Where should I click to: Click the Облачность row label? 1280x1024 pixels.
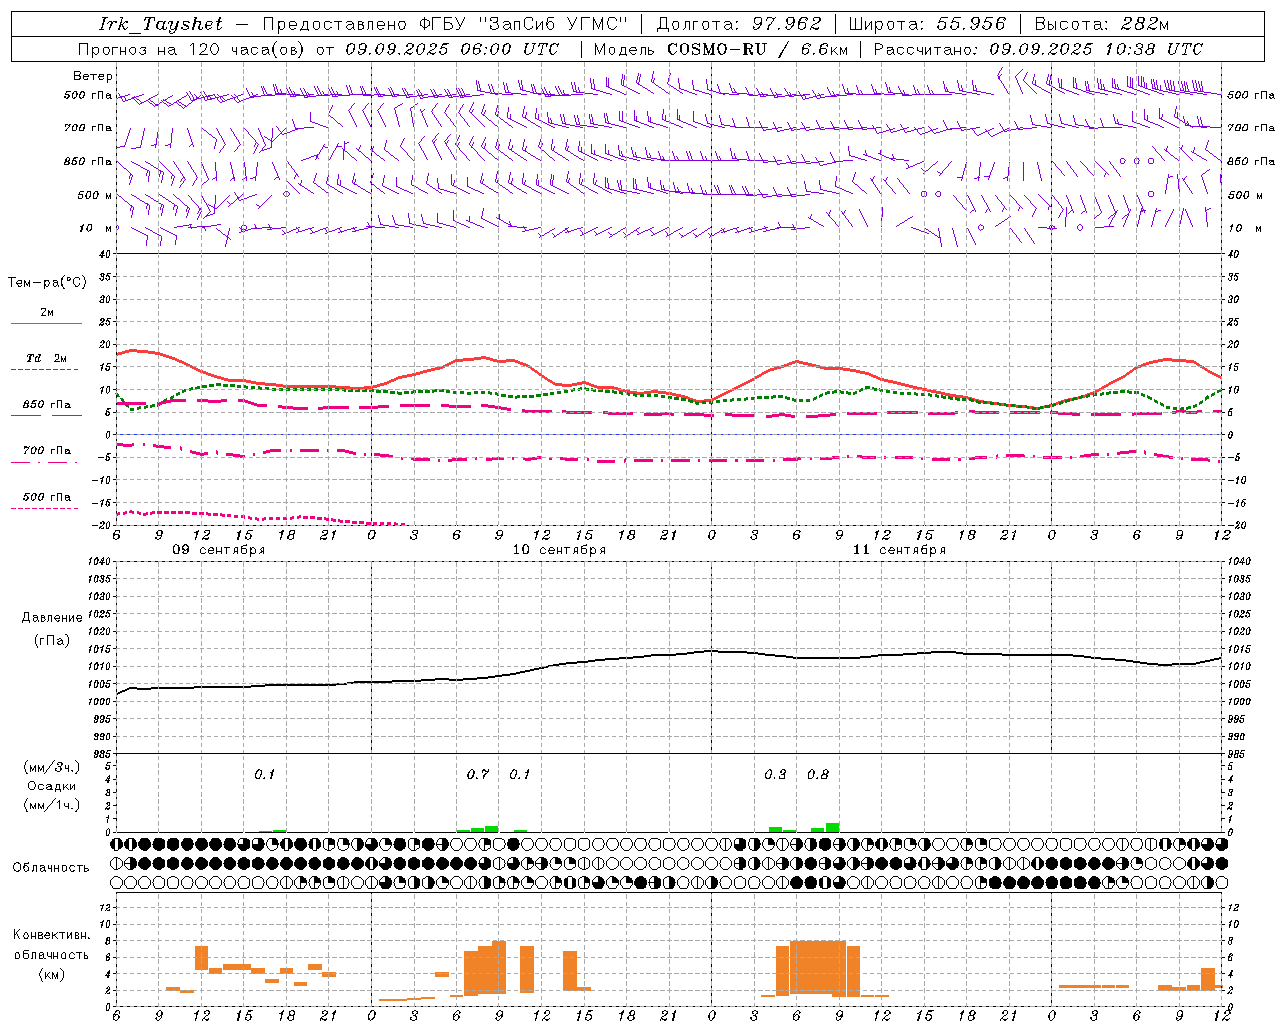[x=51, y=868]
